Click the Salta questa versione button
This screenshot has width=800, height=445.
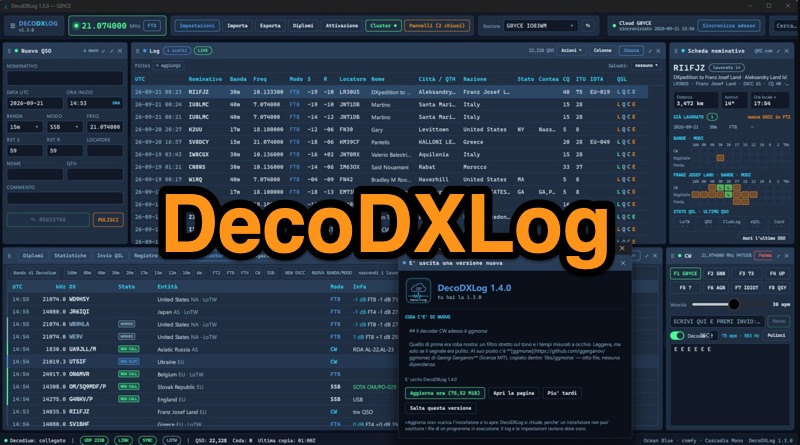(x=440, y=408)
